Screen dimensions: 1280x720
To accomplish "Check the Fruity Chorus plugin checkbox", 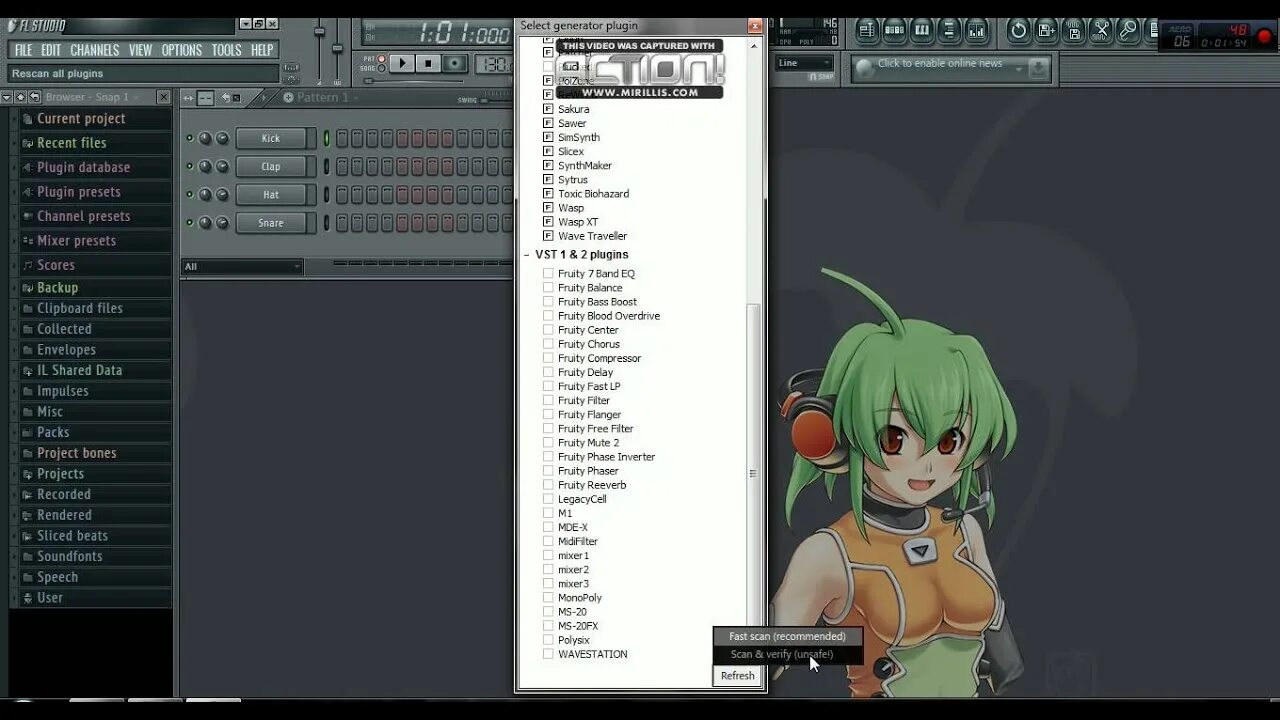I will tap(548, 343).
